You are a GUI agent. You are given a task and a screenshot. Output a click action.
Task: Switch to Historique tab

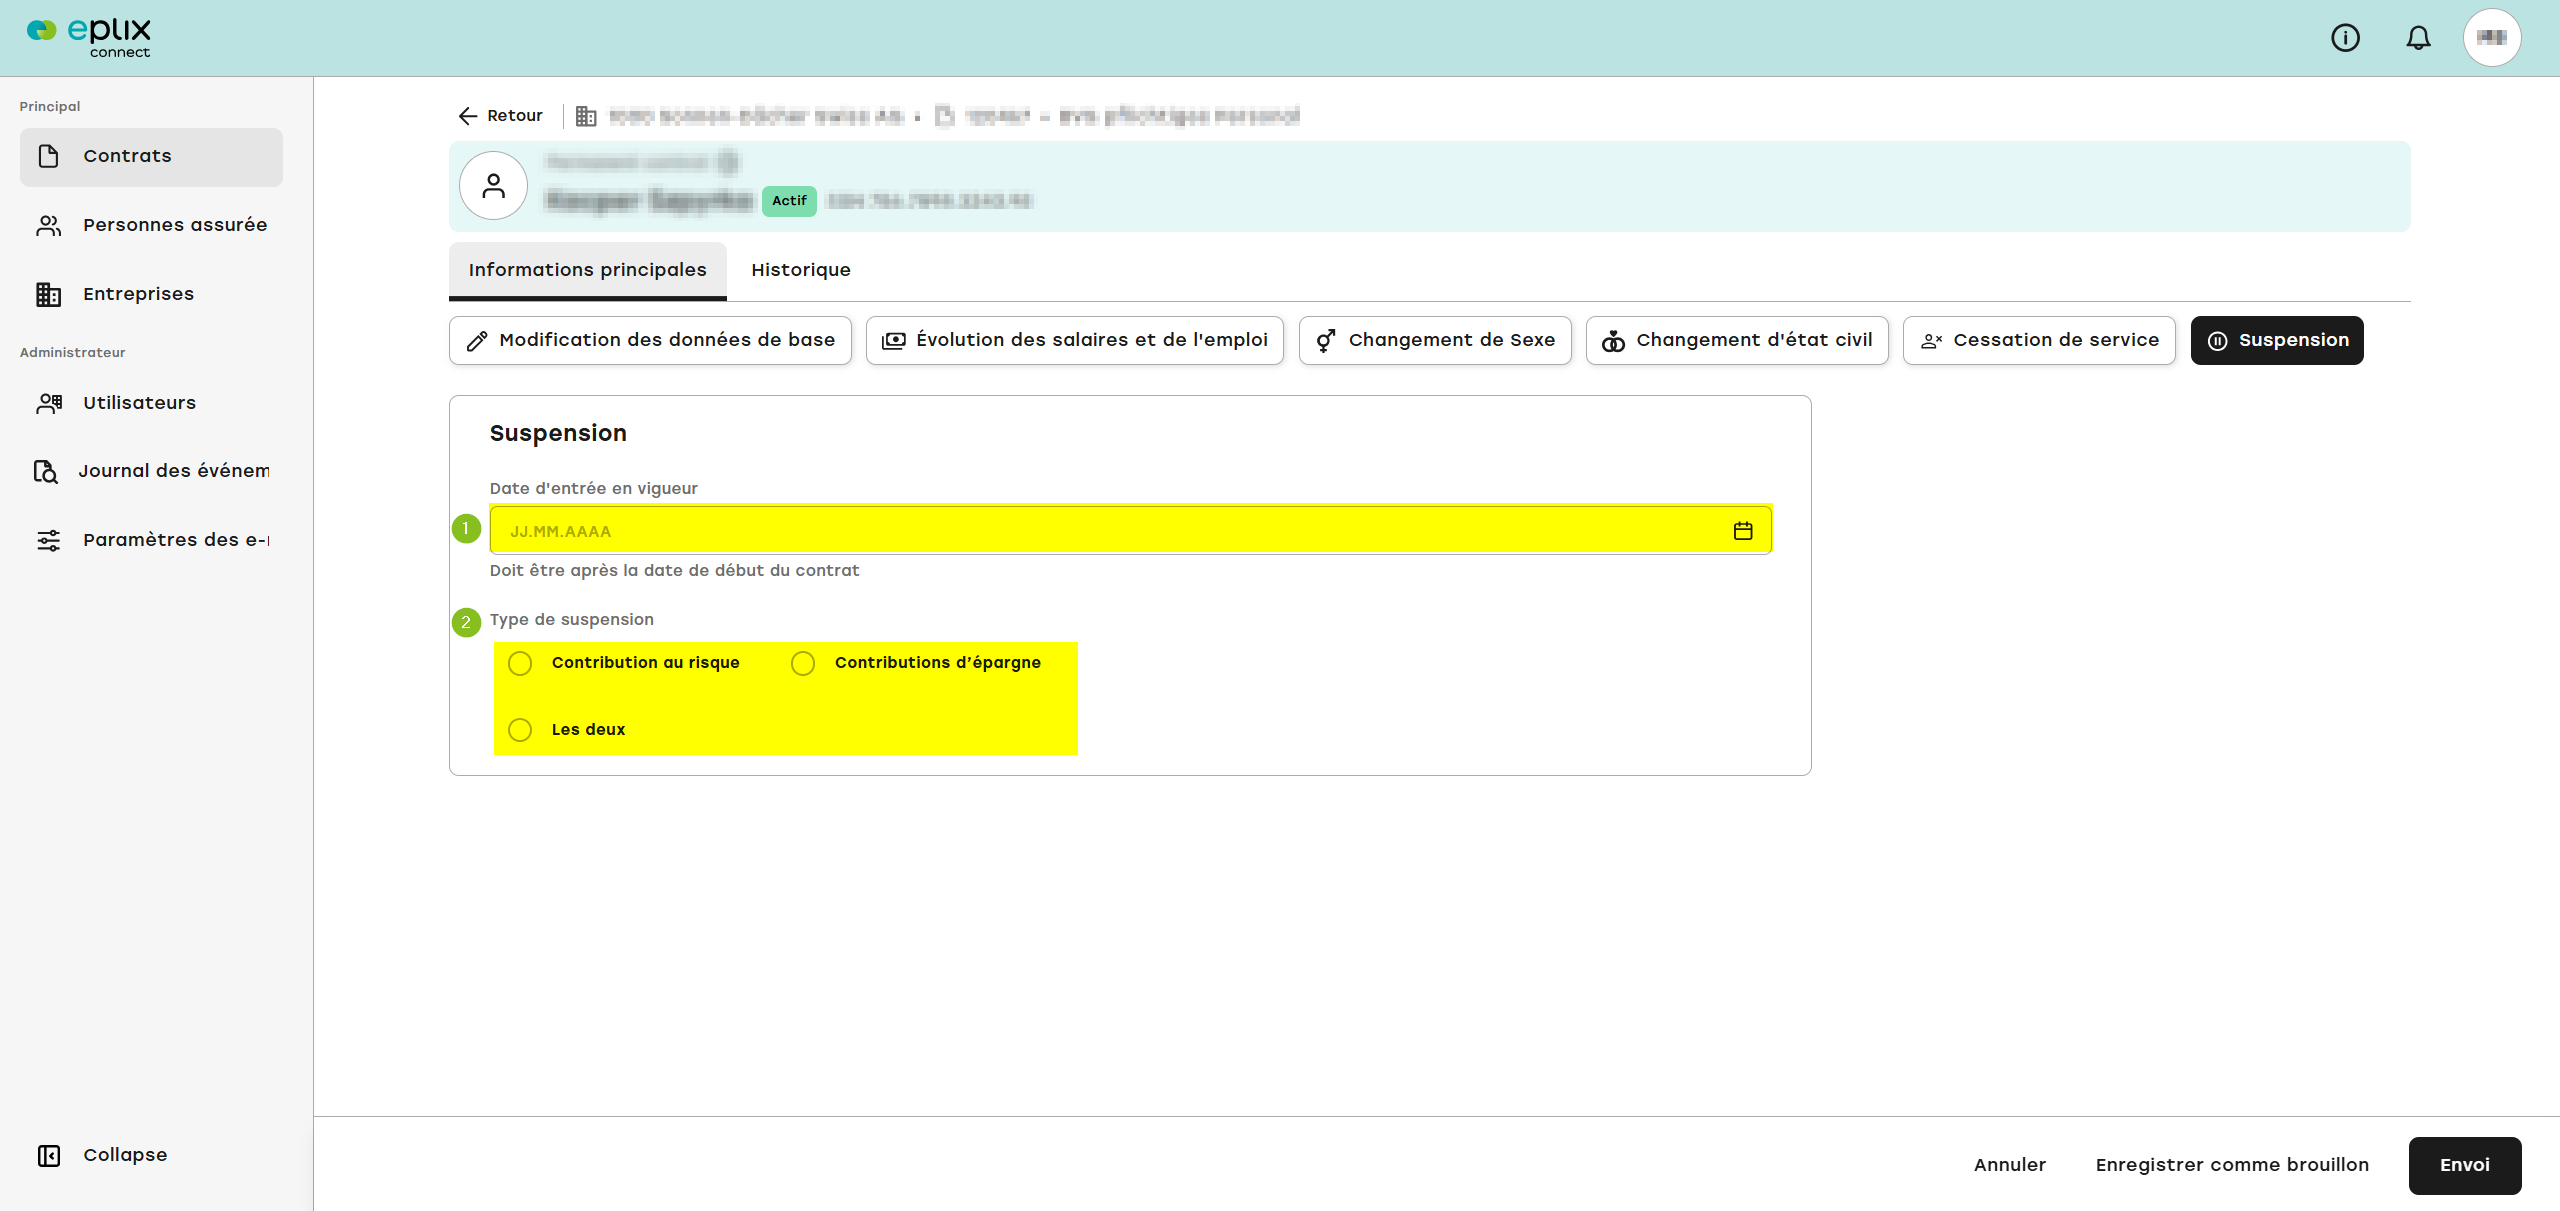pos(801,270)
